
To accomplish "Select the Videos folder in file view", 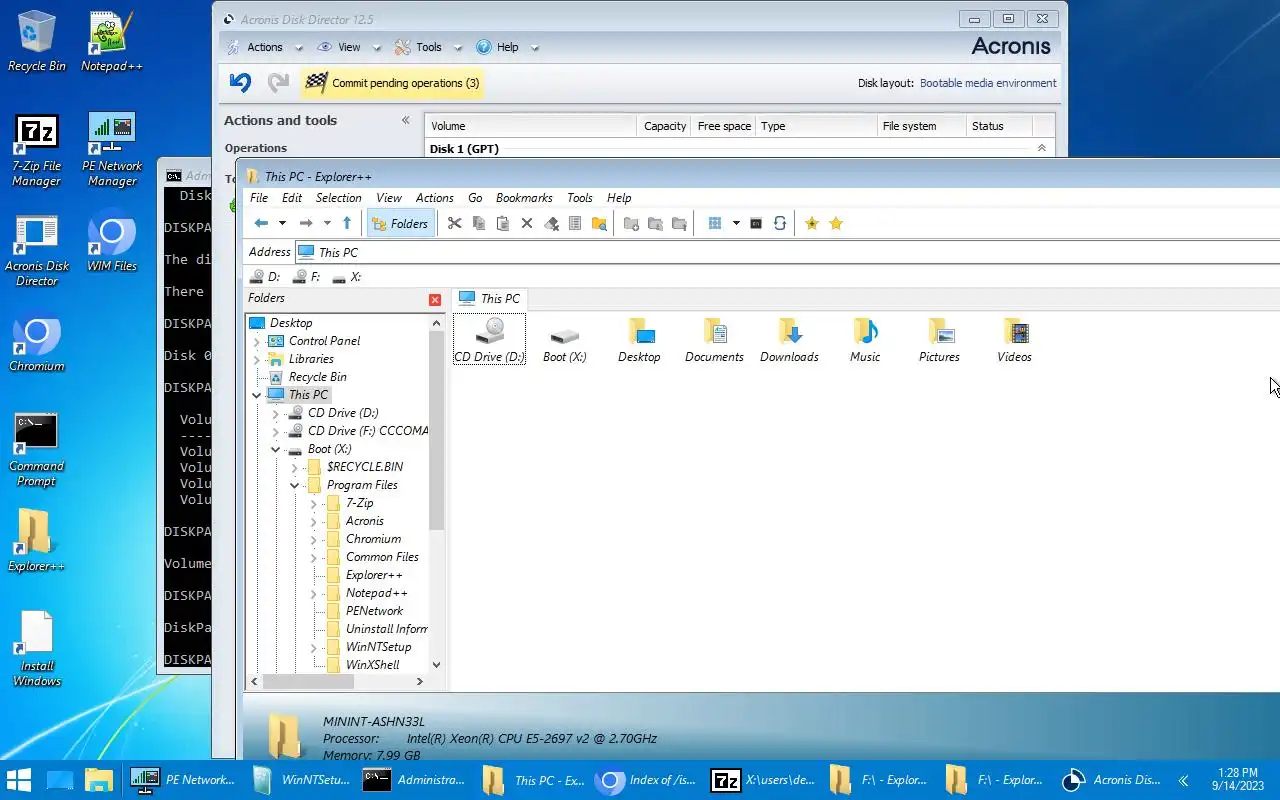I will (1014, 340).
